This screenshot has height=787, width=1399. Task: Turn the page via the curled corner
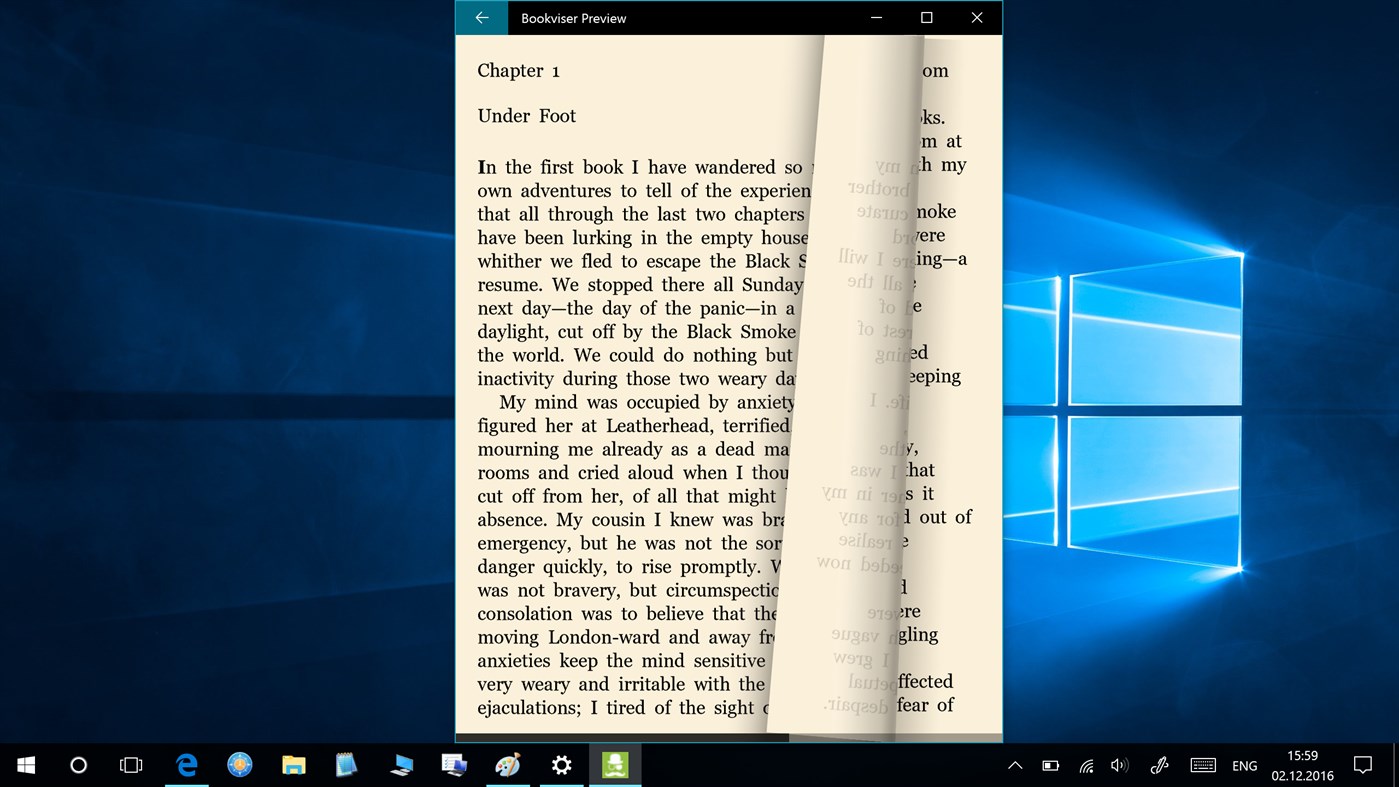pos(880,400)
